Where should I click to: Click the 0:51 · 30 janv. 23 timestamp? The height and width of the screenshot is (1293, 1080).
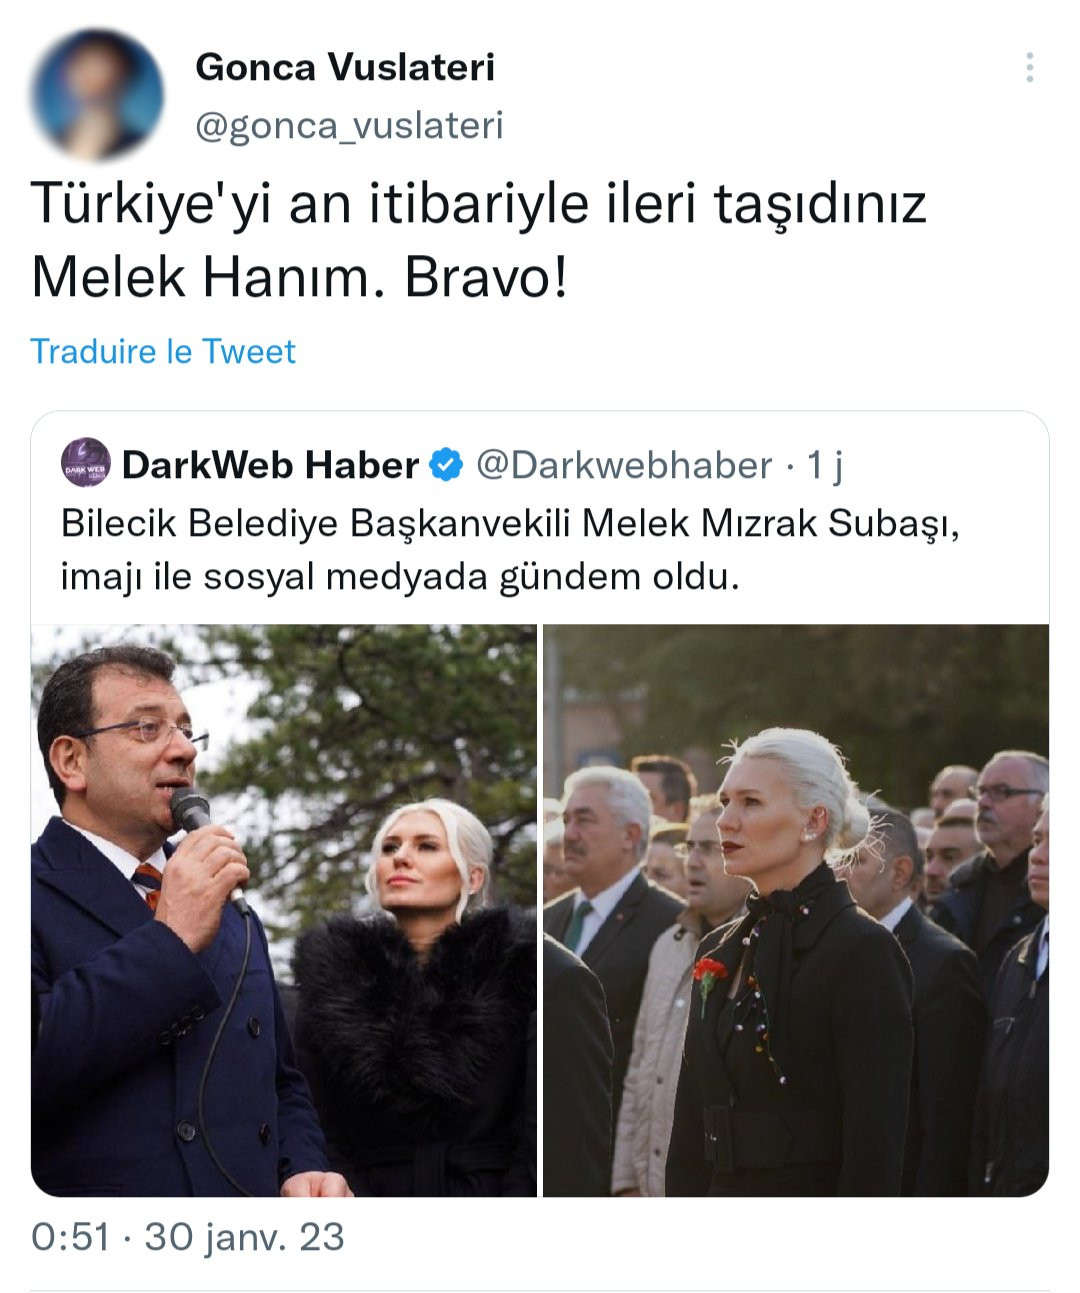point(188,1237)
